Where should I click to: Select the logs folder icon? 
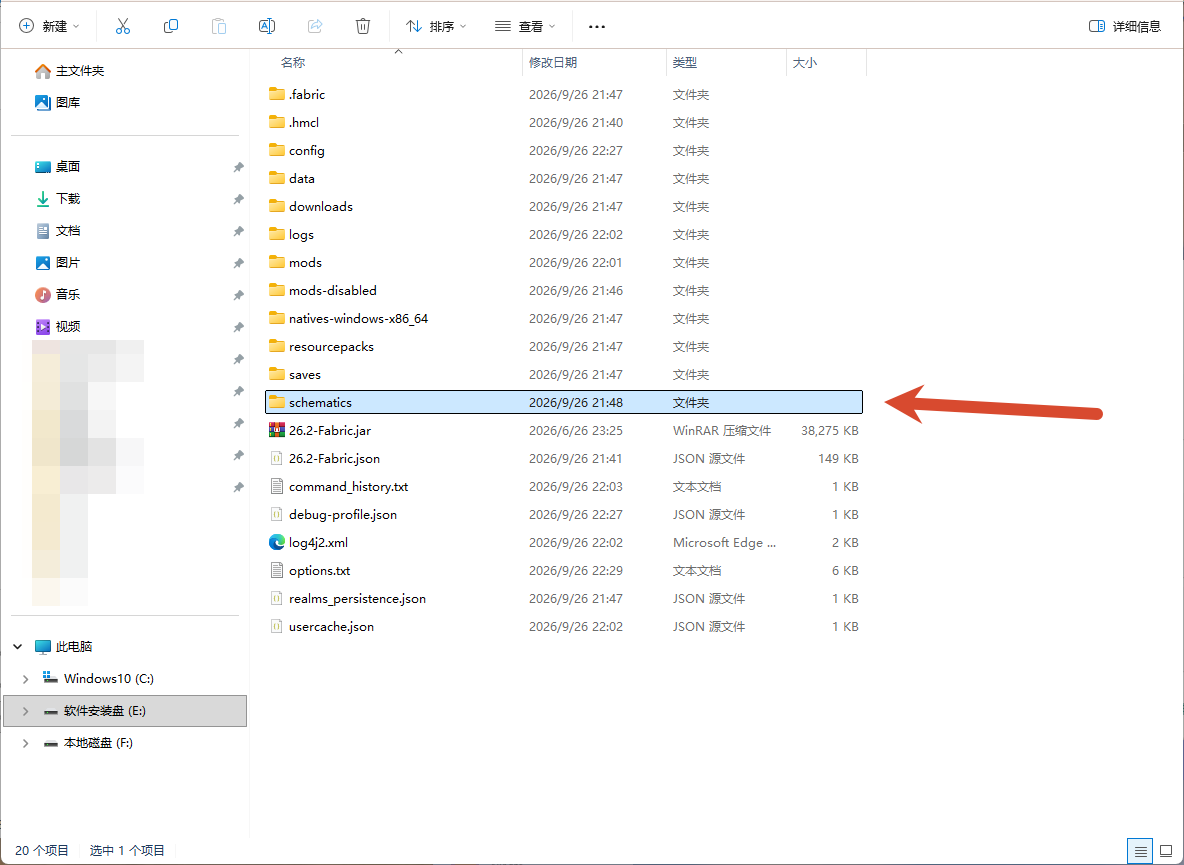tap(277, 234)
